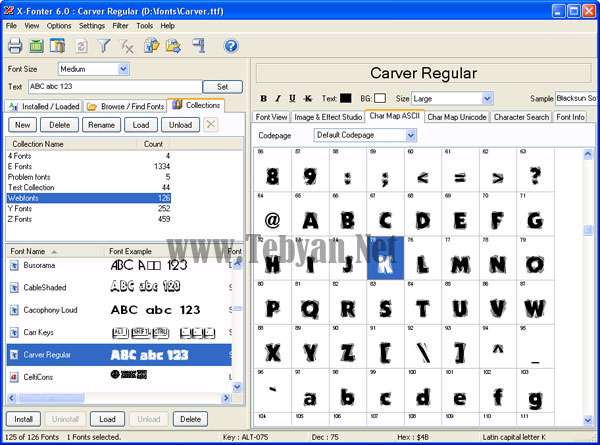The height and width of the screenshot is (445, 600).
Task: Toggle Underline with the U icon
Action: [x=292, y=98]
